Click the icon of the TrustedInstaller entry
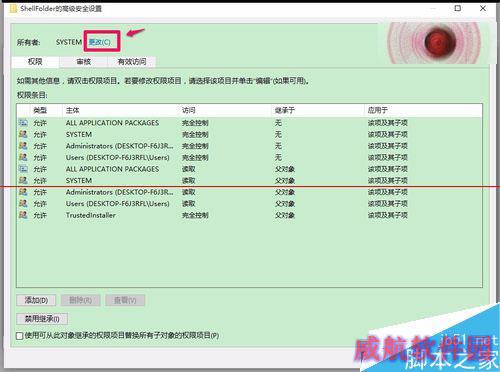500x372 pixels. pyautogui.click(x=23, y=215)
